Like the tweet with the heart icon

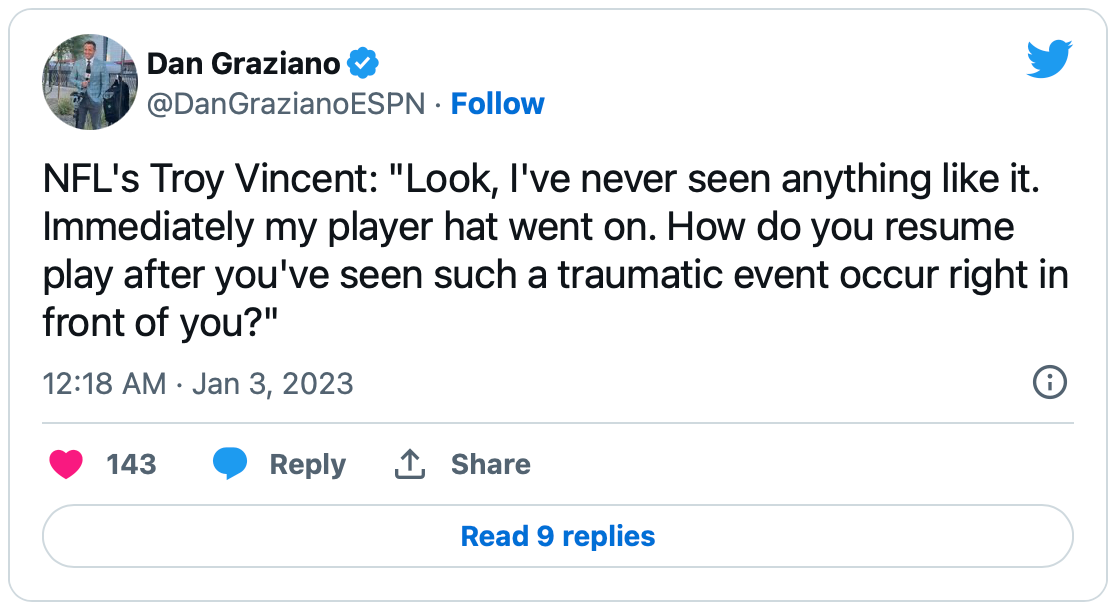(x=66, y=464)
